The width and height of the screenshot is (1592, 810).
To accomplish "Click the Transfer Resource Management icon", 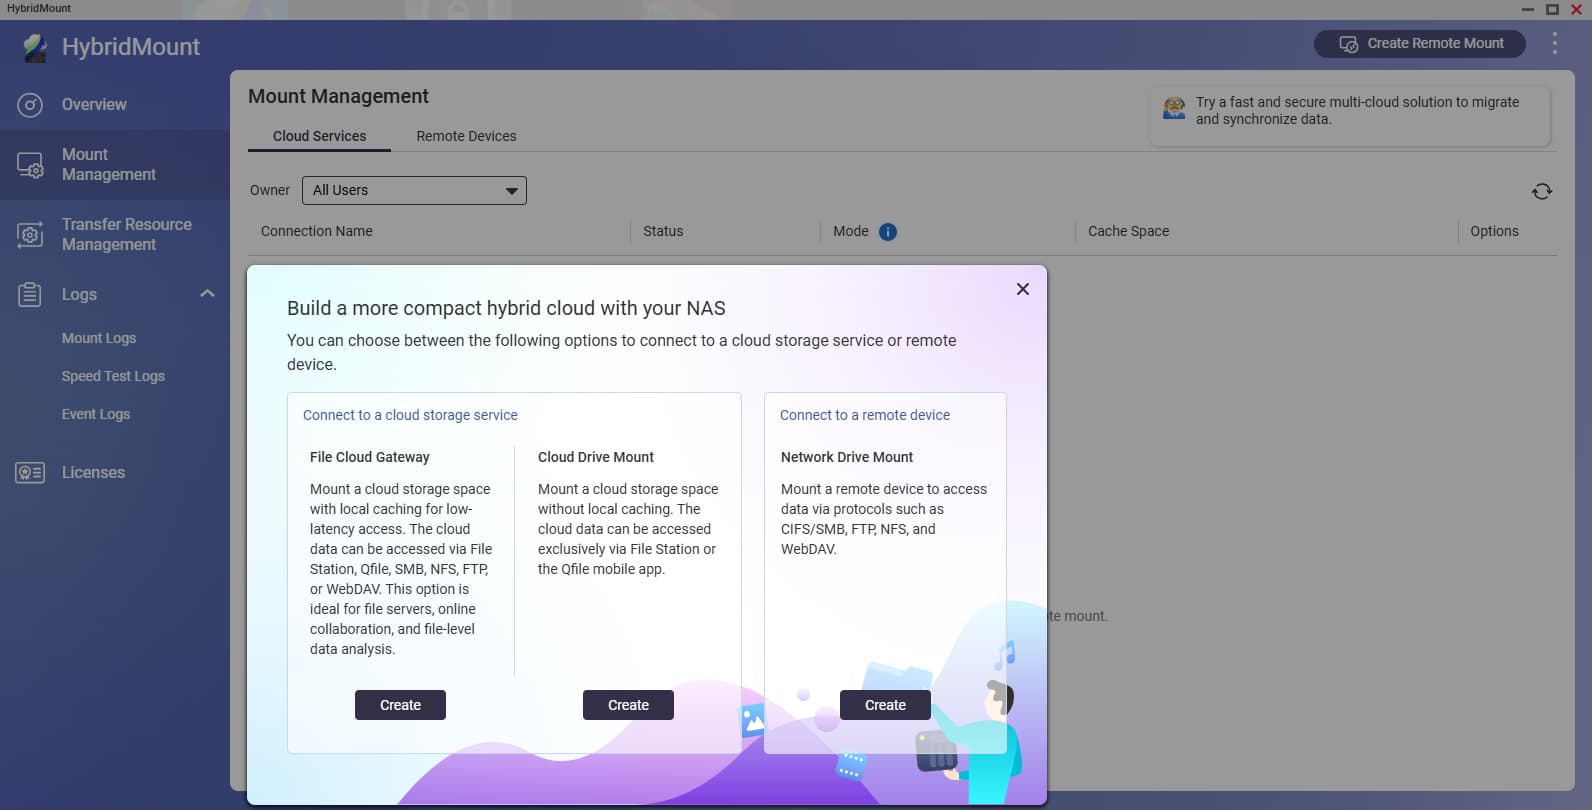I will (30, 235).
